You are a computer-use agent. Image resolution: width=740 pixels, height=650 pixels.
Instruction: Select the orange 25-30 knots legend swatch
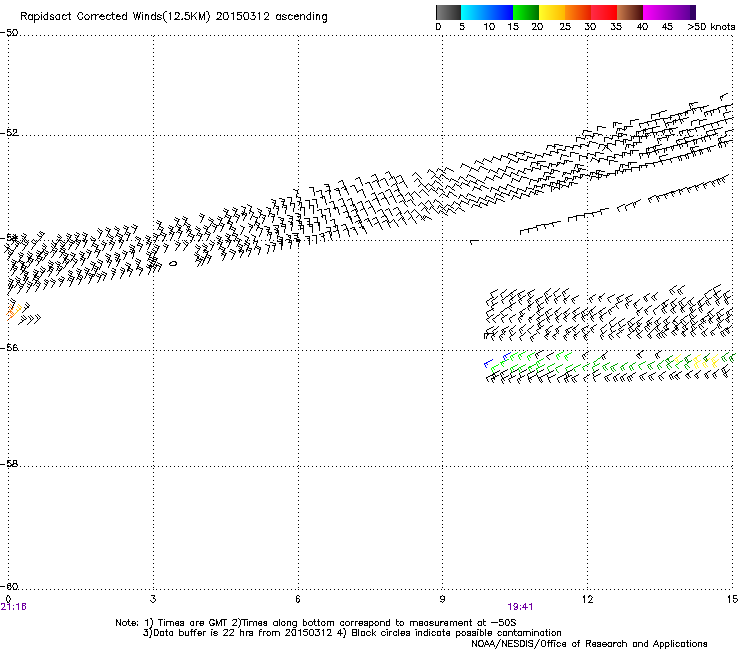coord(578,12)
